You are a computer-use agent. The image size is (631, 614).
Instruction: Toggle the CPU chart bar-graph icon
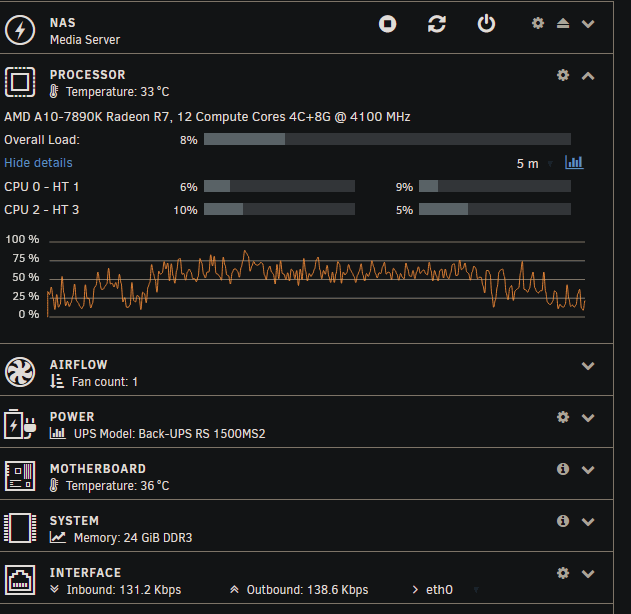[574, 162]
